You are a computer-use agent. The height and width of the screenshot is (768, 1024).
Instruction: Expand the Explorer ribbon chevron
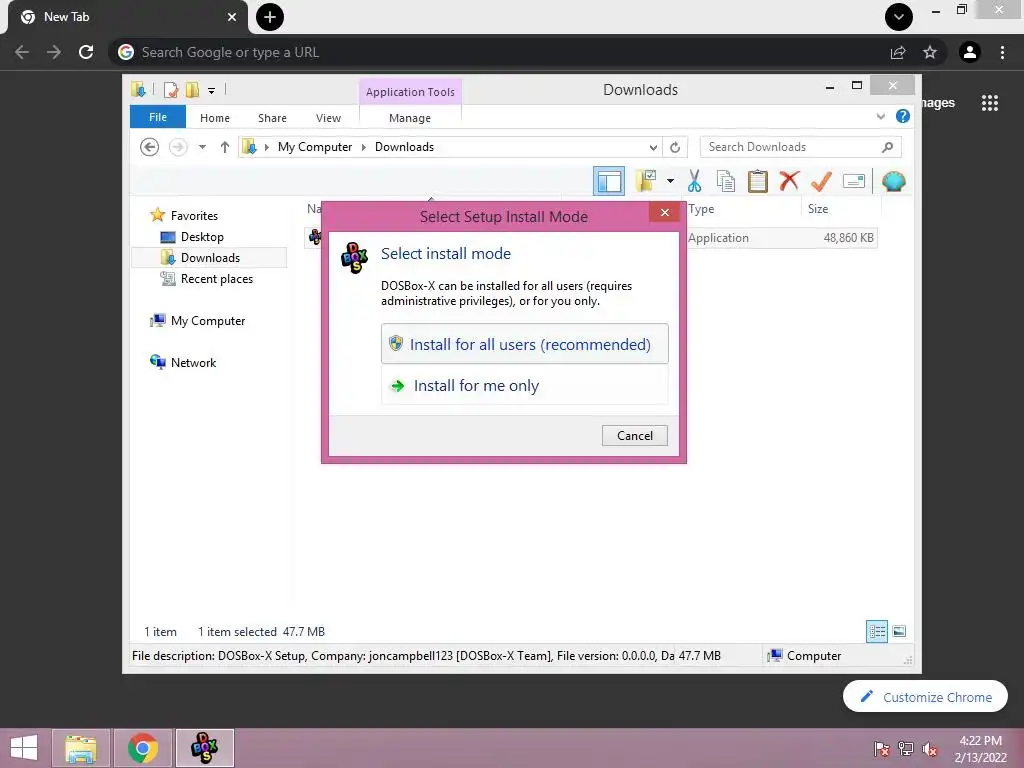coord(880,117)
